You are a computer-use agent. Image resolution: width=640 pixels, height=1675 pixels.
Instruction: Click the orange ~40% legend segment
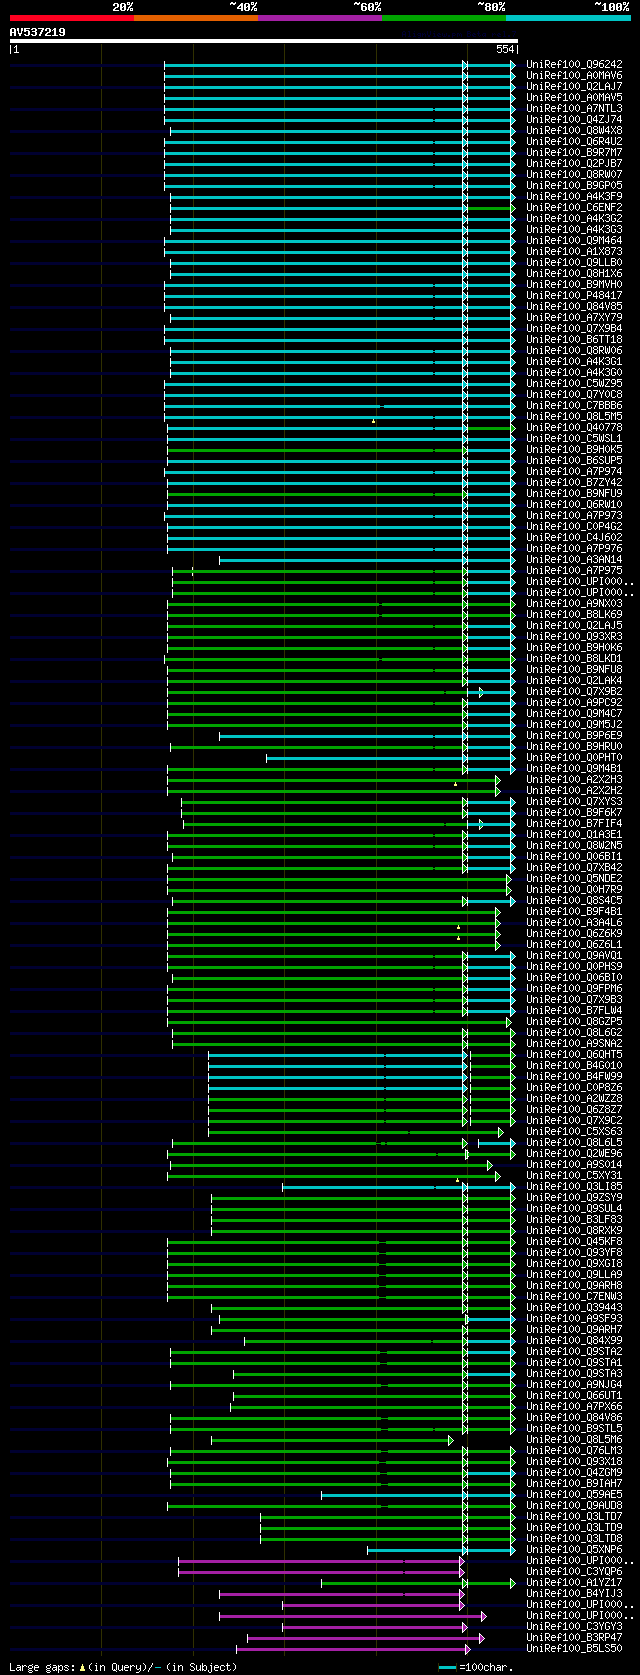tap(196, 18)
